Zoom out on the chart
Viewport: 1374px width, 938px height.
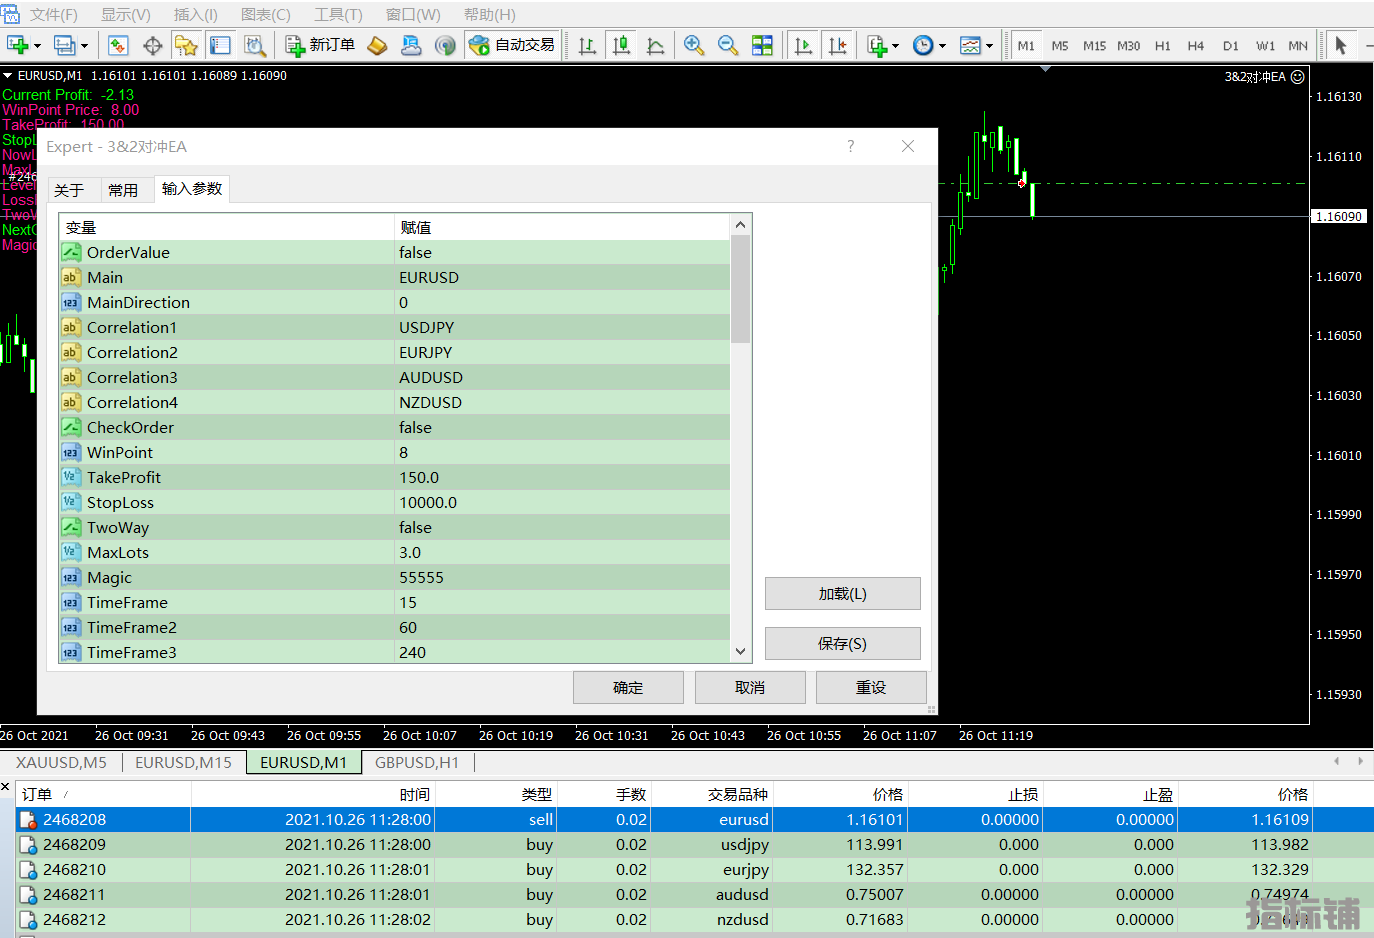click(728, 45)
